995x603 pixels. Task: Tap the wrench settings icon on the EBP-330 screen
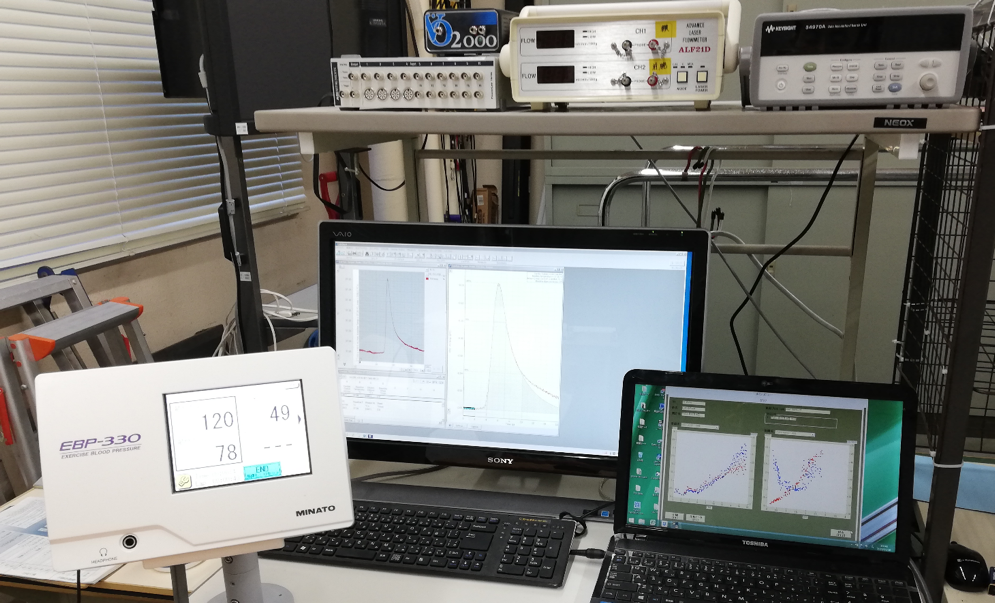(x=184, y=482)
